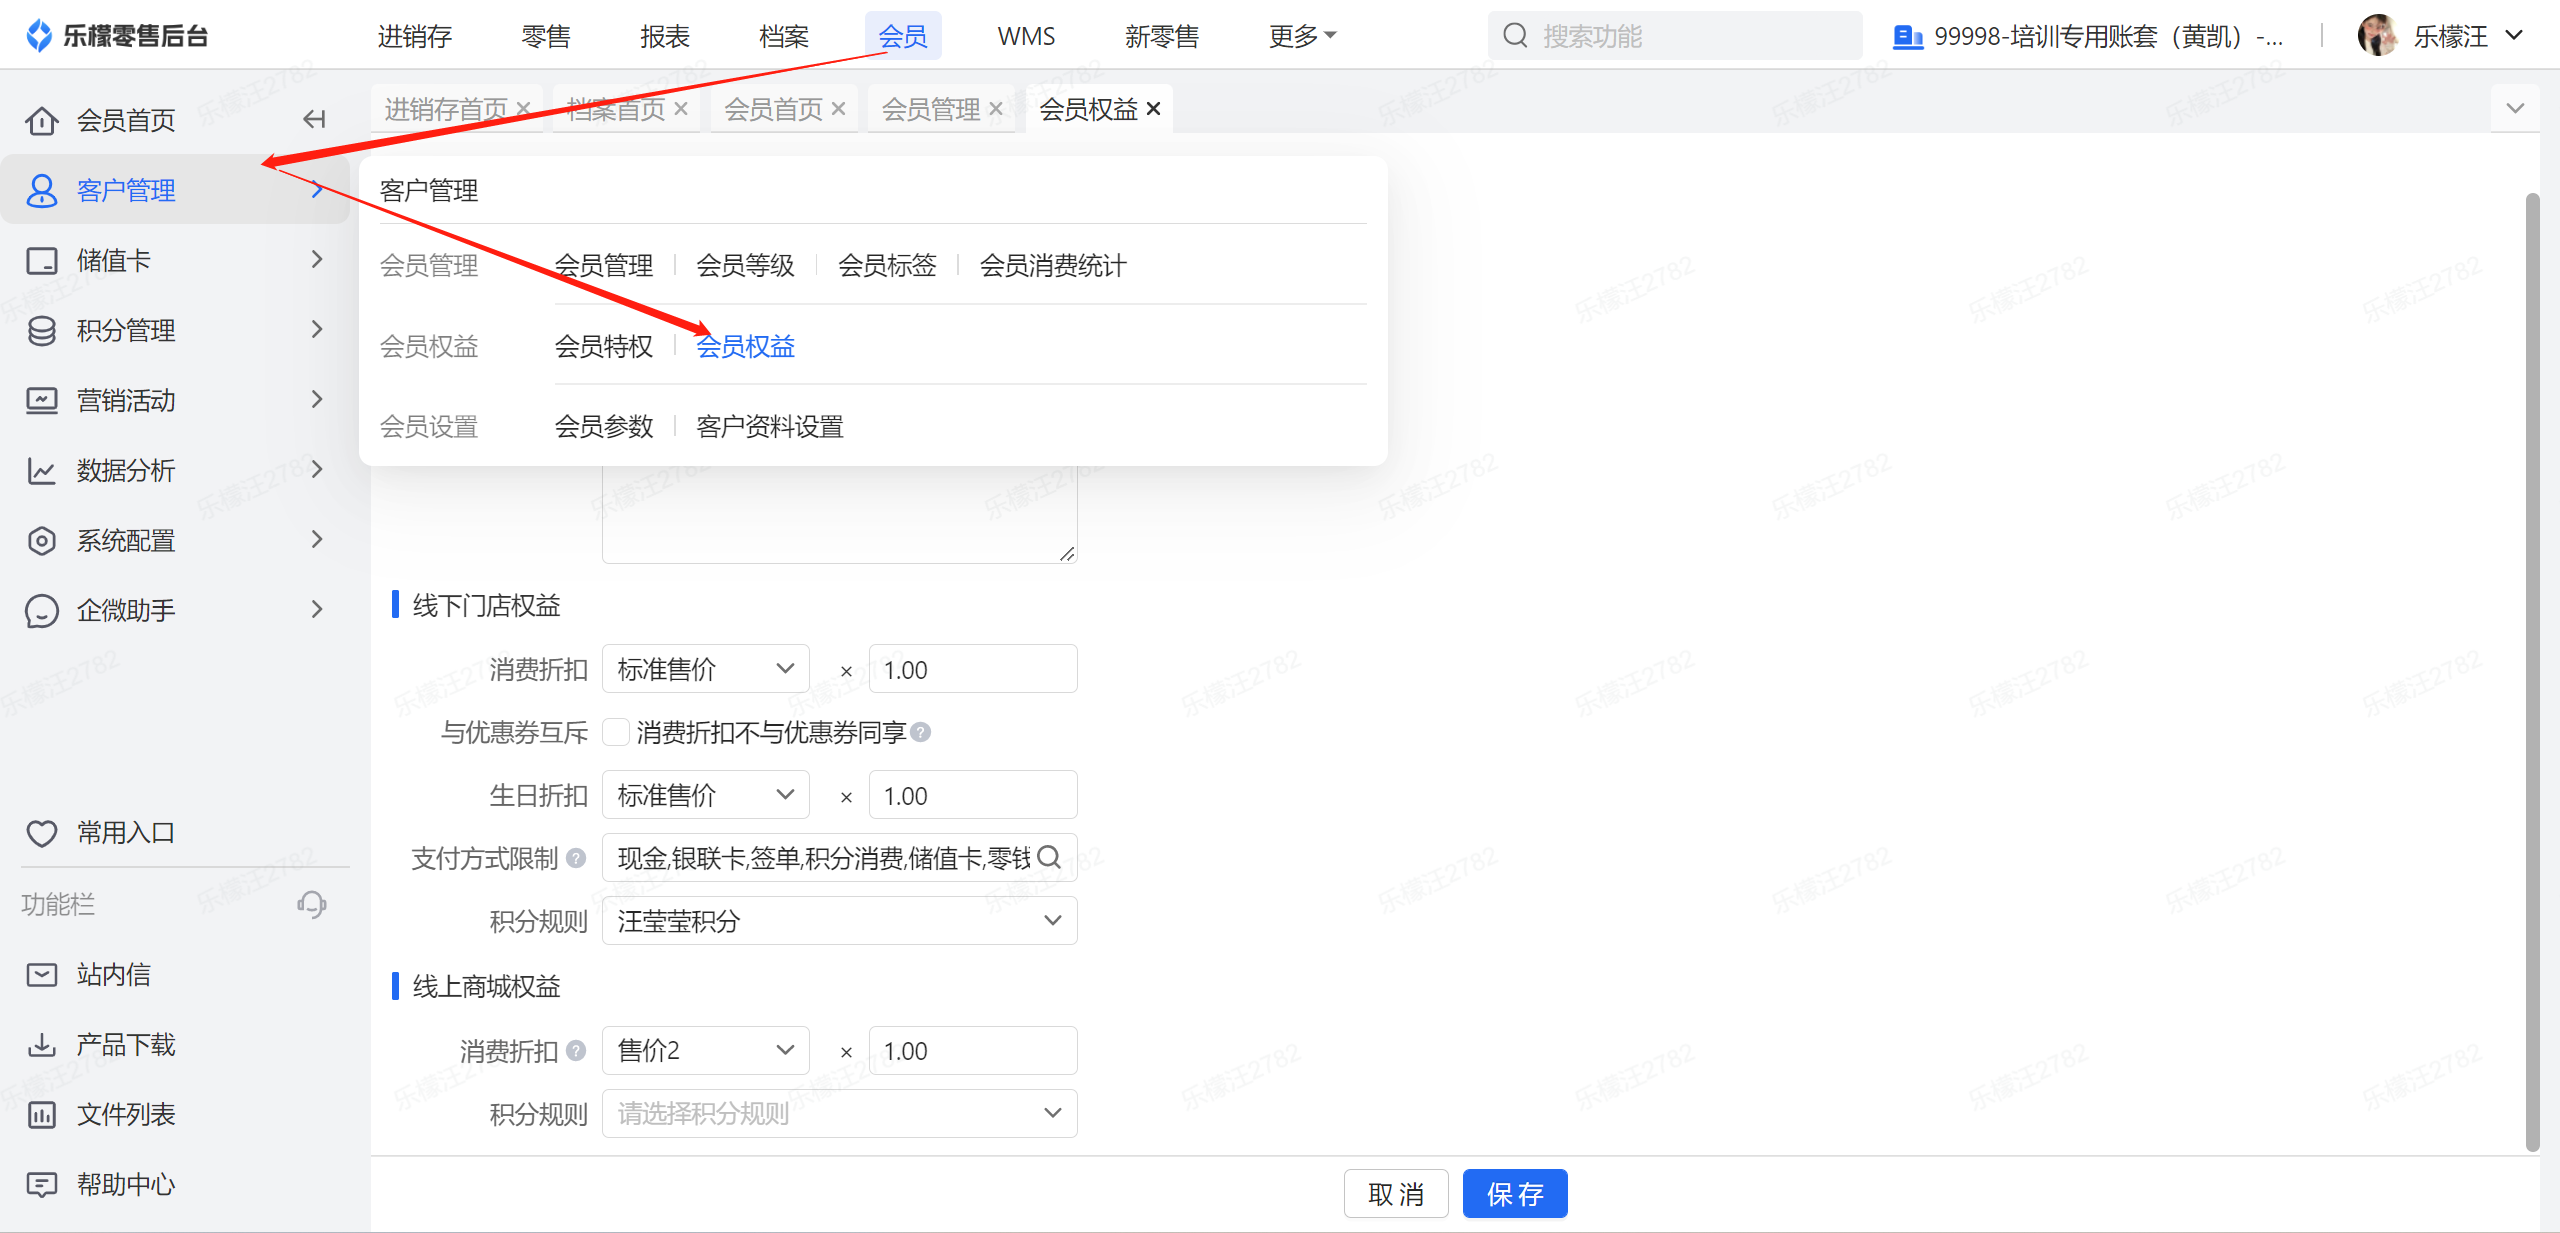Open the 生日折扣 price dropdown
This screenshot has width=2560, height=1233.
[x=705, y=795]
